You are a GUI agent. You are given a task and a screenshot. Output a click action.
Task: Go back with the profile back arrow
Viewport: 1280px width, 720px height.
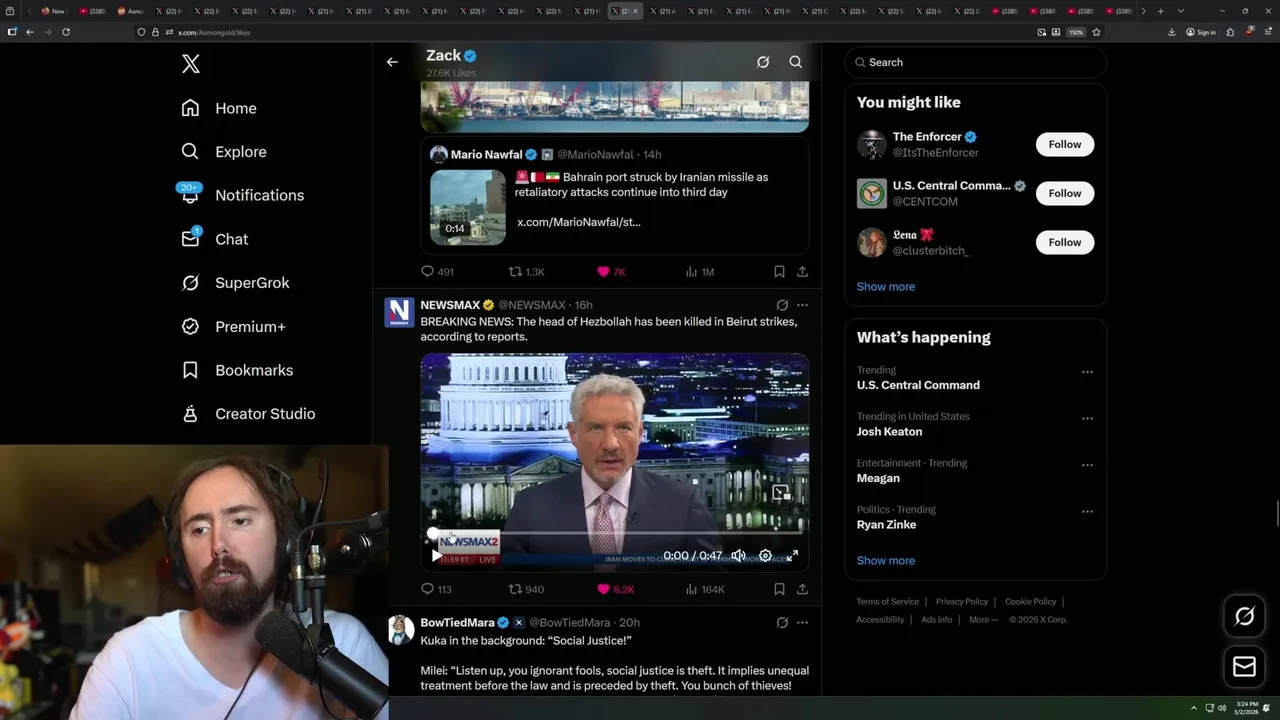[x=392, y=62]
